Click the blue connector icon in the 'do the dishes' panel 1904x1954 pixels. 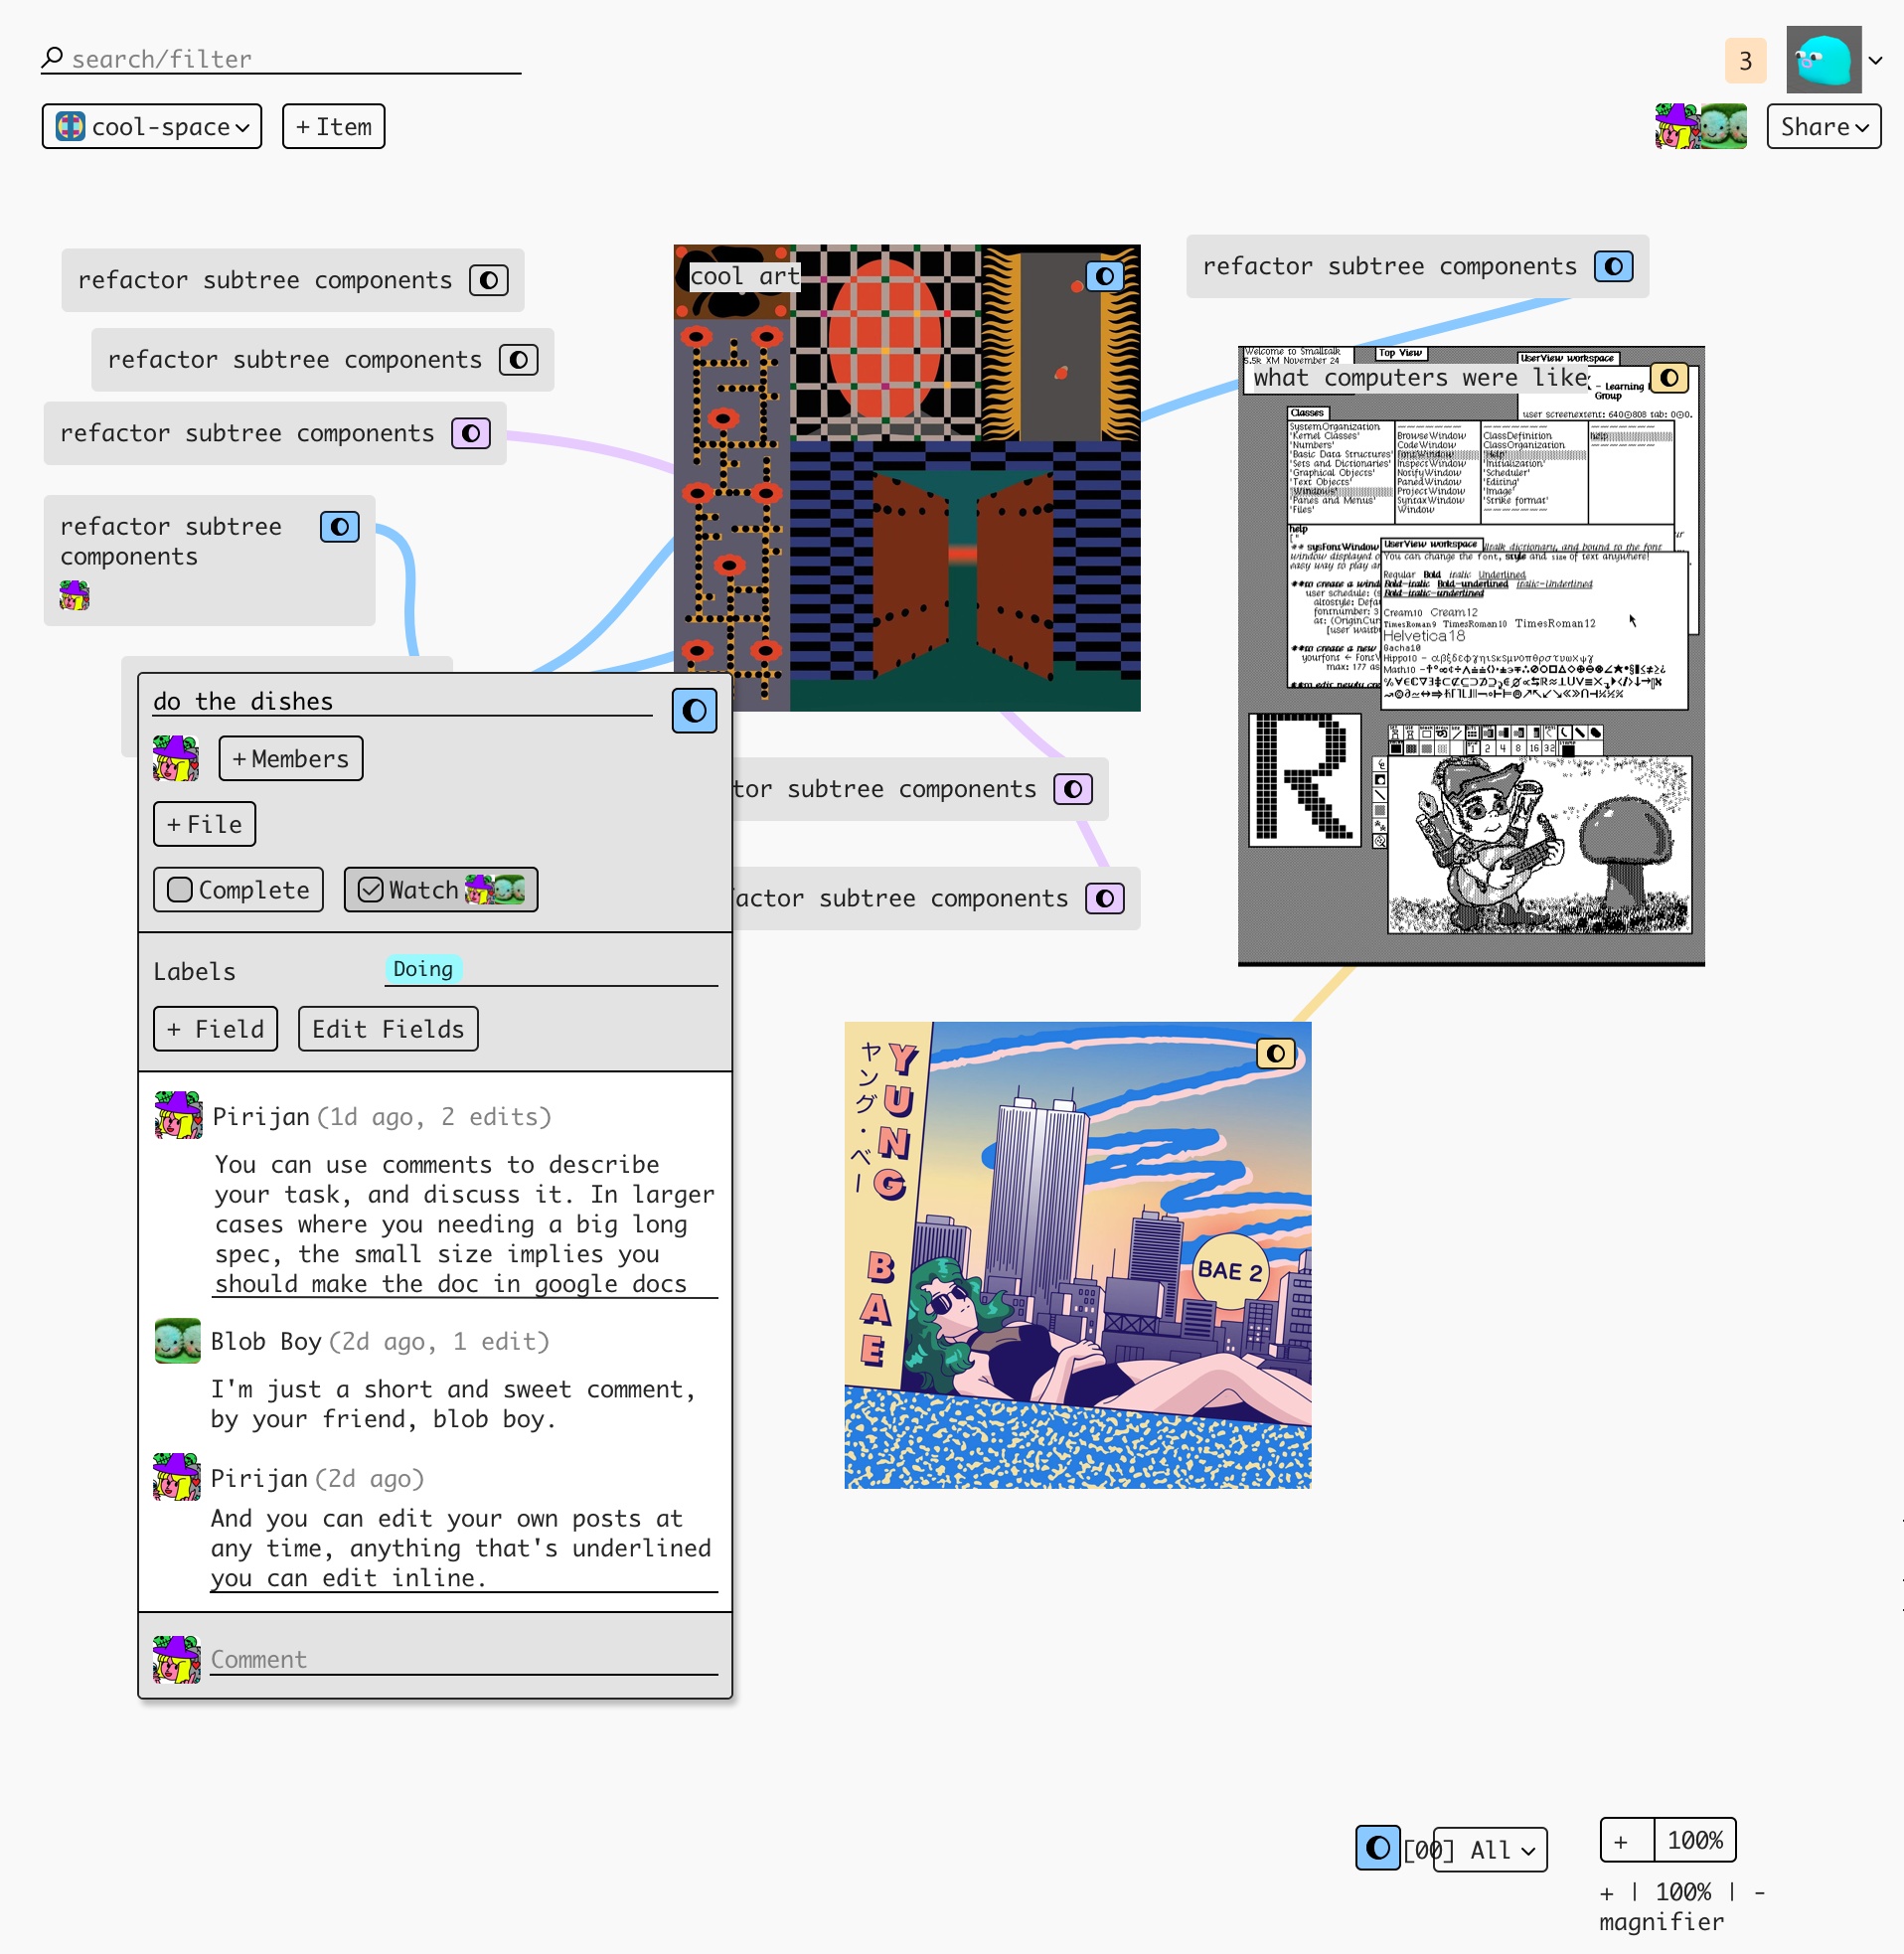click(x=694, y=712)
